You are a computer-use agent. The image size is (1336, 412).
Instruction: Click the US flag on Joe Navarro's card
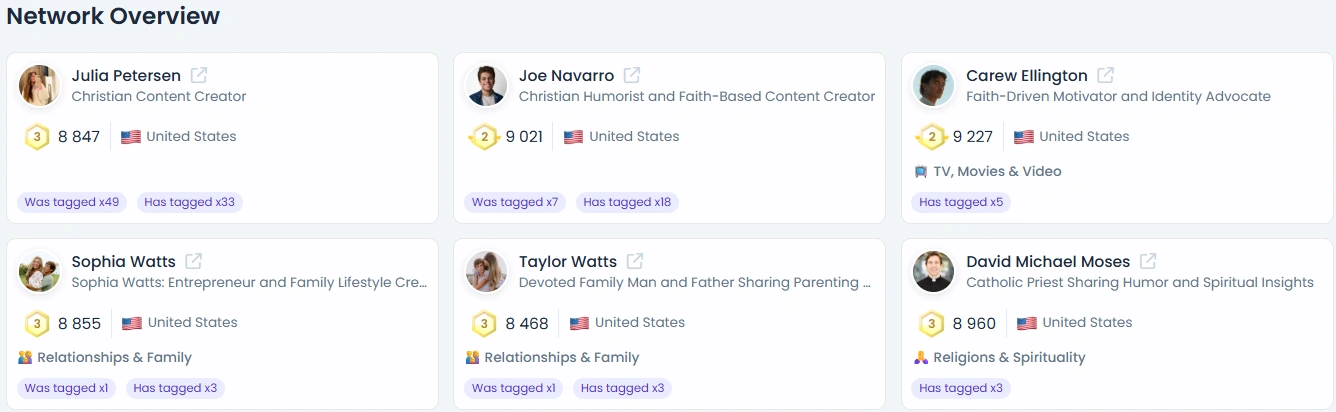[x=573, y=137]
